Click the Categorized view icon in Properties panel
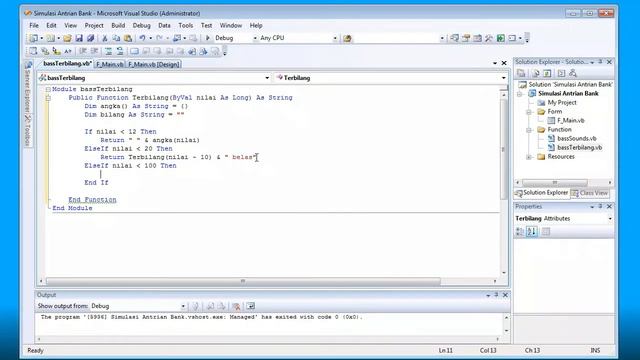This screenshot has width=640, height=360. (x=520, y=231)
